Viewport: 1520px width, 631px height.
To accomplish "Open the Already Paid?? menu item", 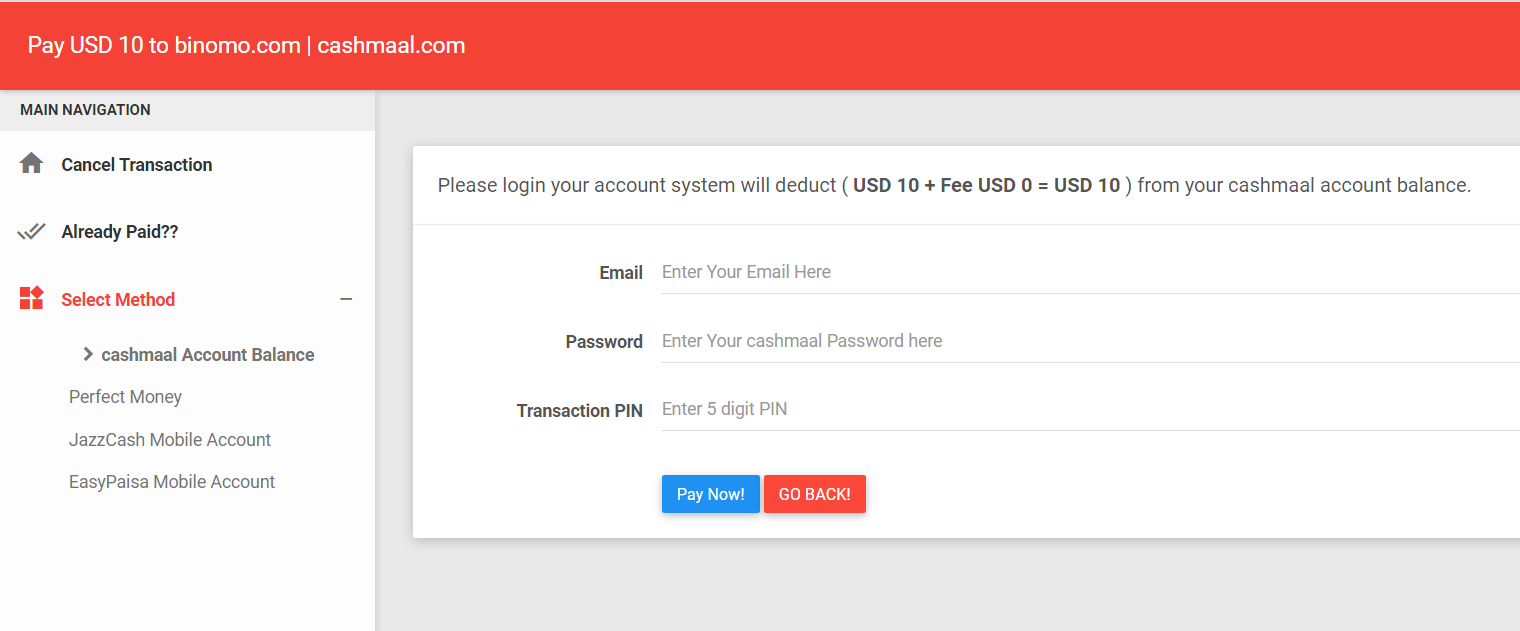I will (120, 232).
